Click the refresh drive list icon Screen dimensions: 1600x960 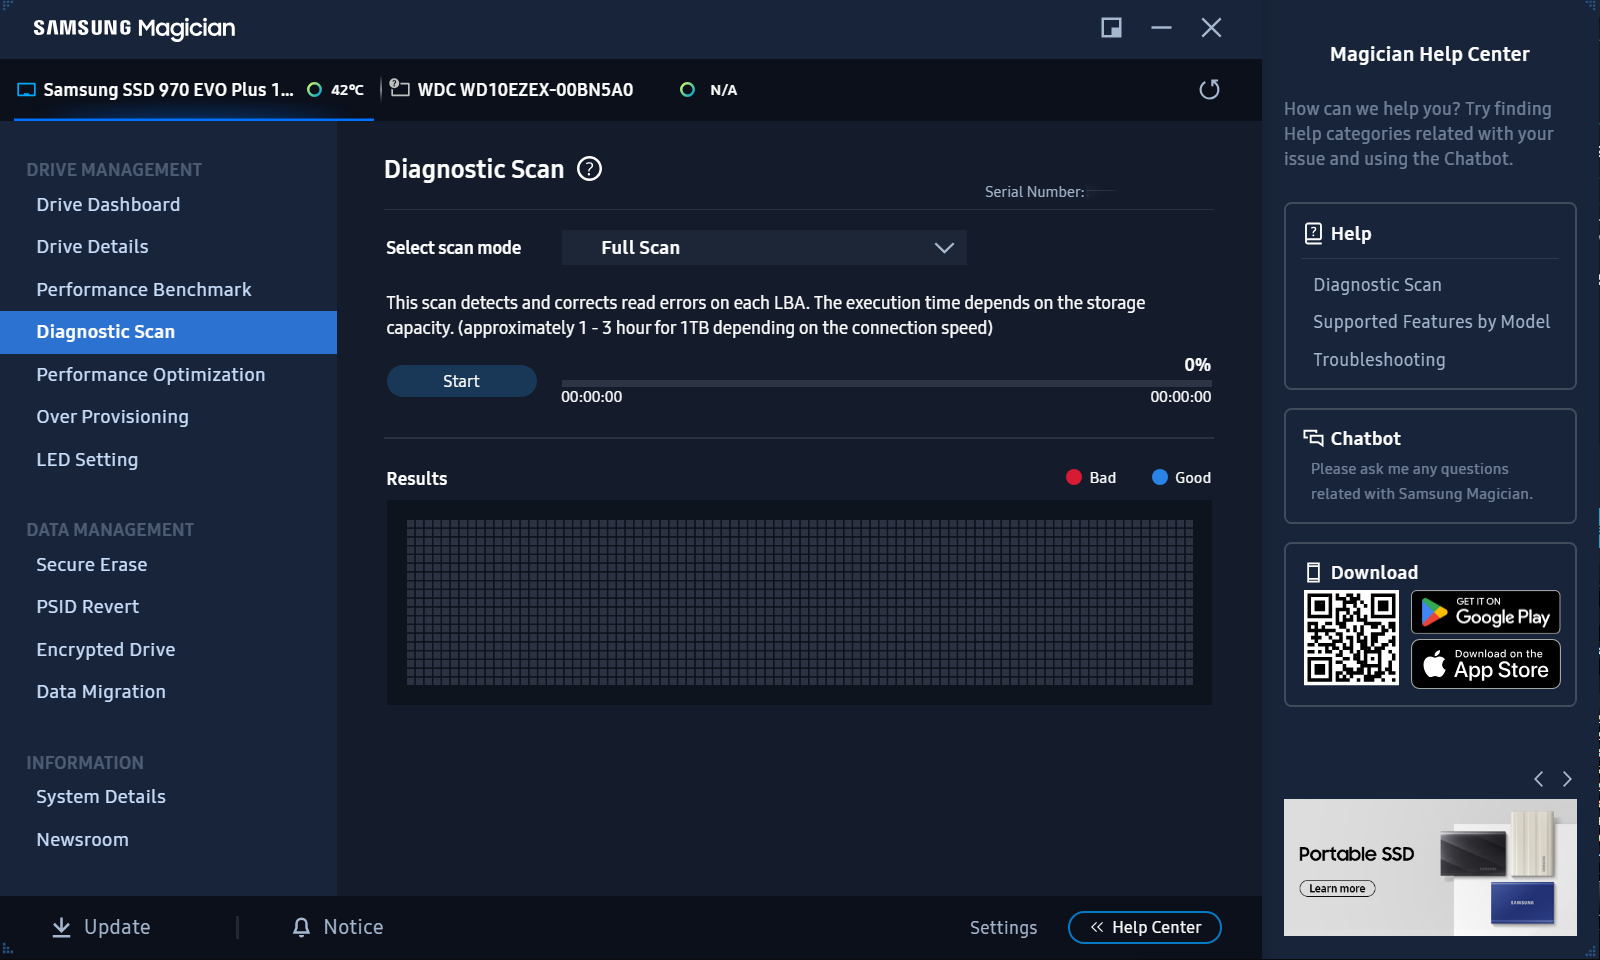coord(1209,90)
